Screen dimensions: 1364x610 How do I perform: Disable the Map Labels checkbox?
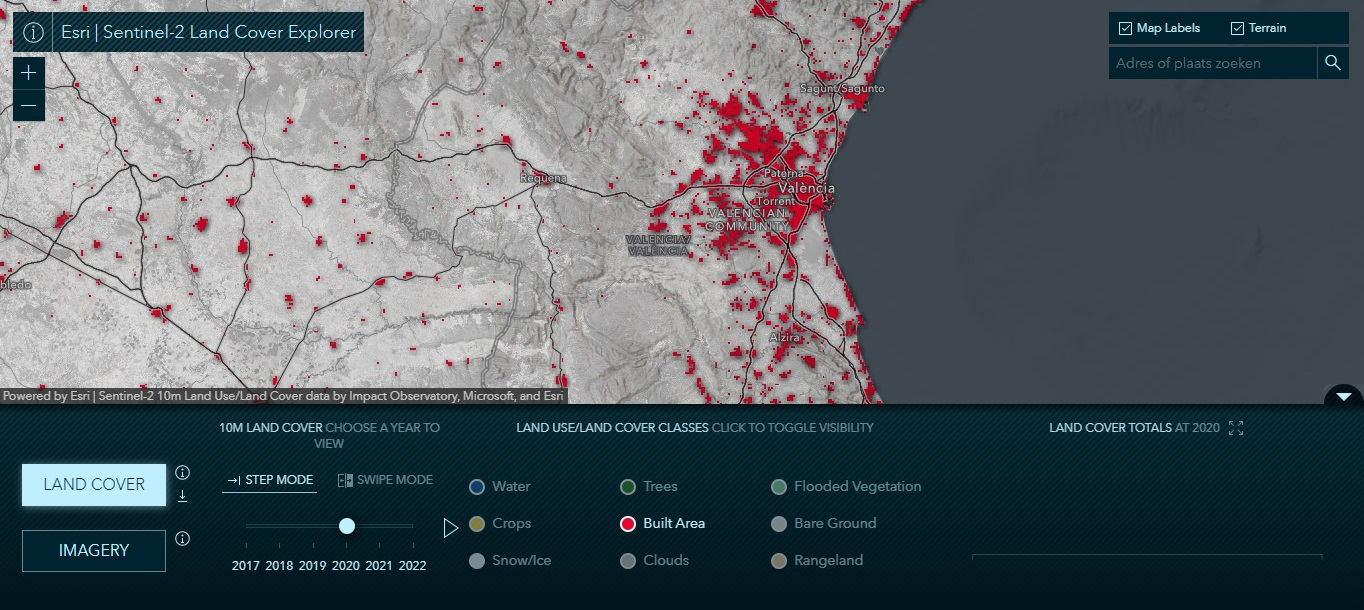click(x=1125, y=27)
